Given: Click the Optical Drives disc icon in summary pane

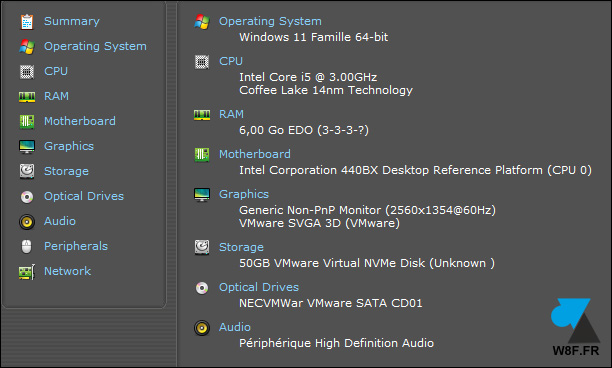Looking at the screenshot, I should pos(202,288).
